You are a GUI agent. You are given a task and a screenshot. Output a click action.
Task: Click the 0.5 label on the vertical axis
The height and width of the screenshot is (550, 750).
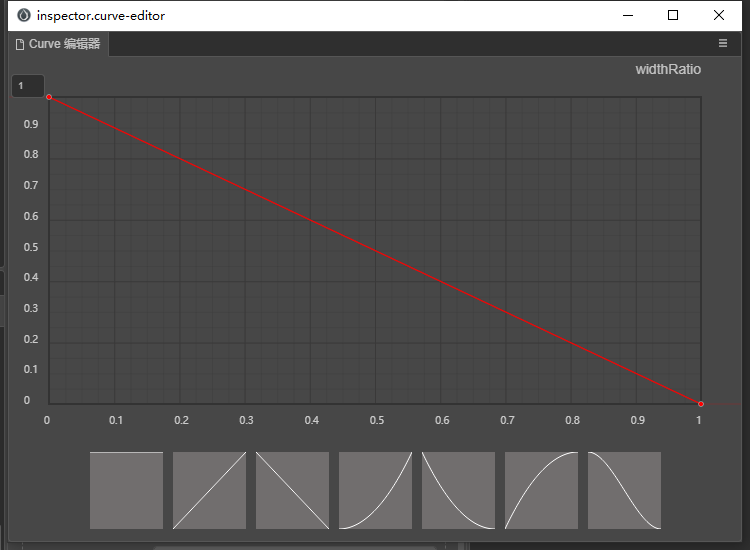31,247
